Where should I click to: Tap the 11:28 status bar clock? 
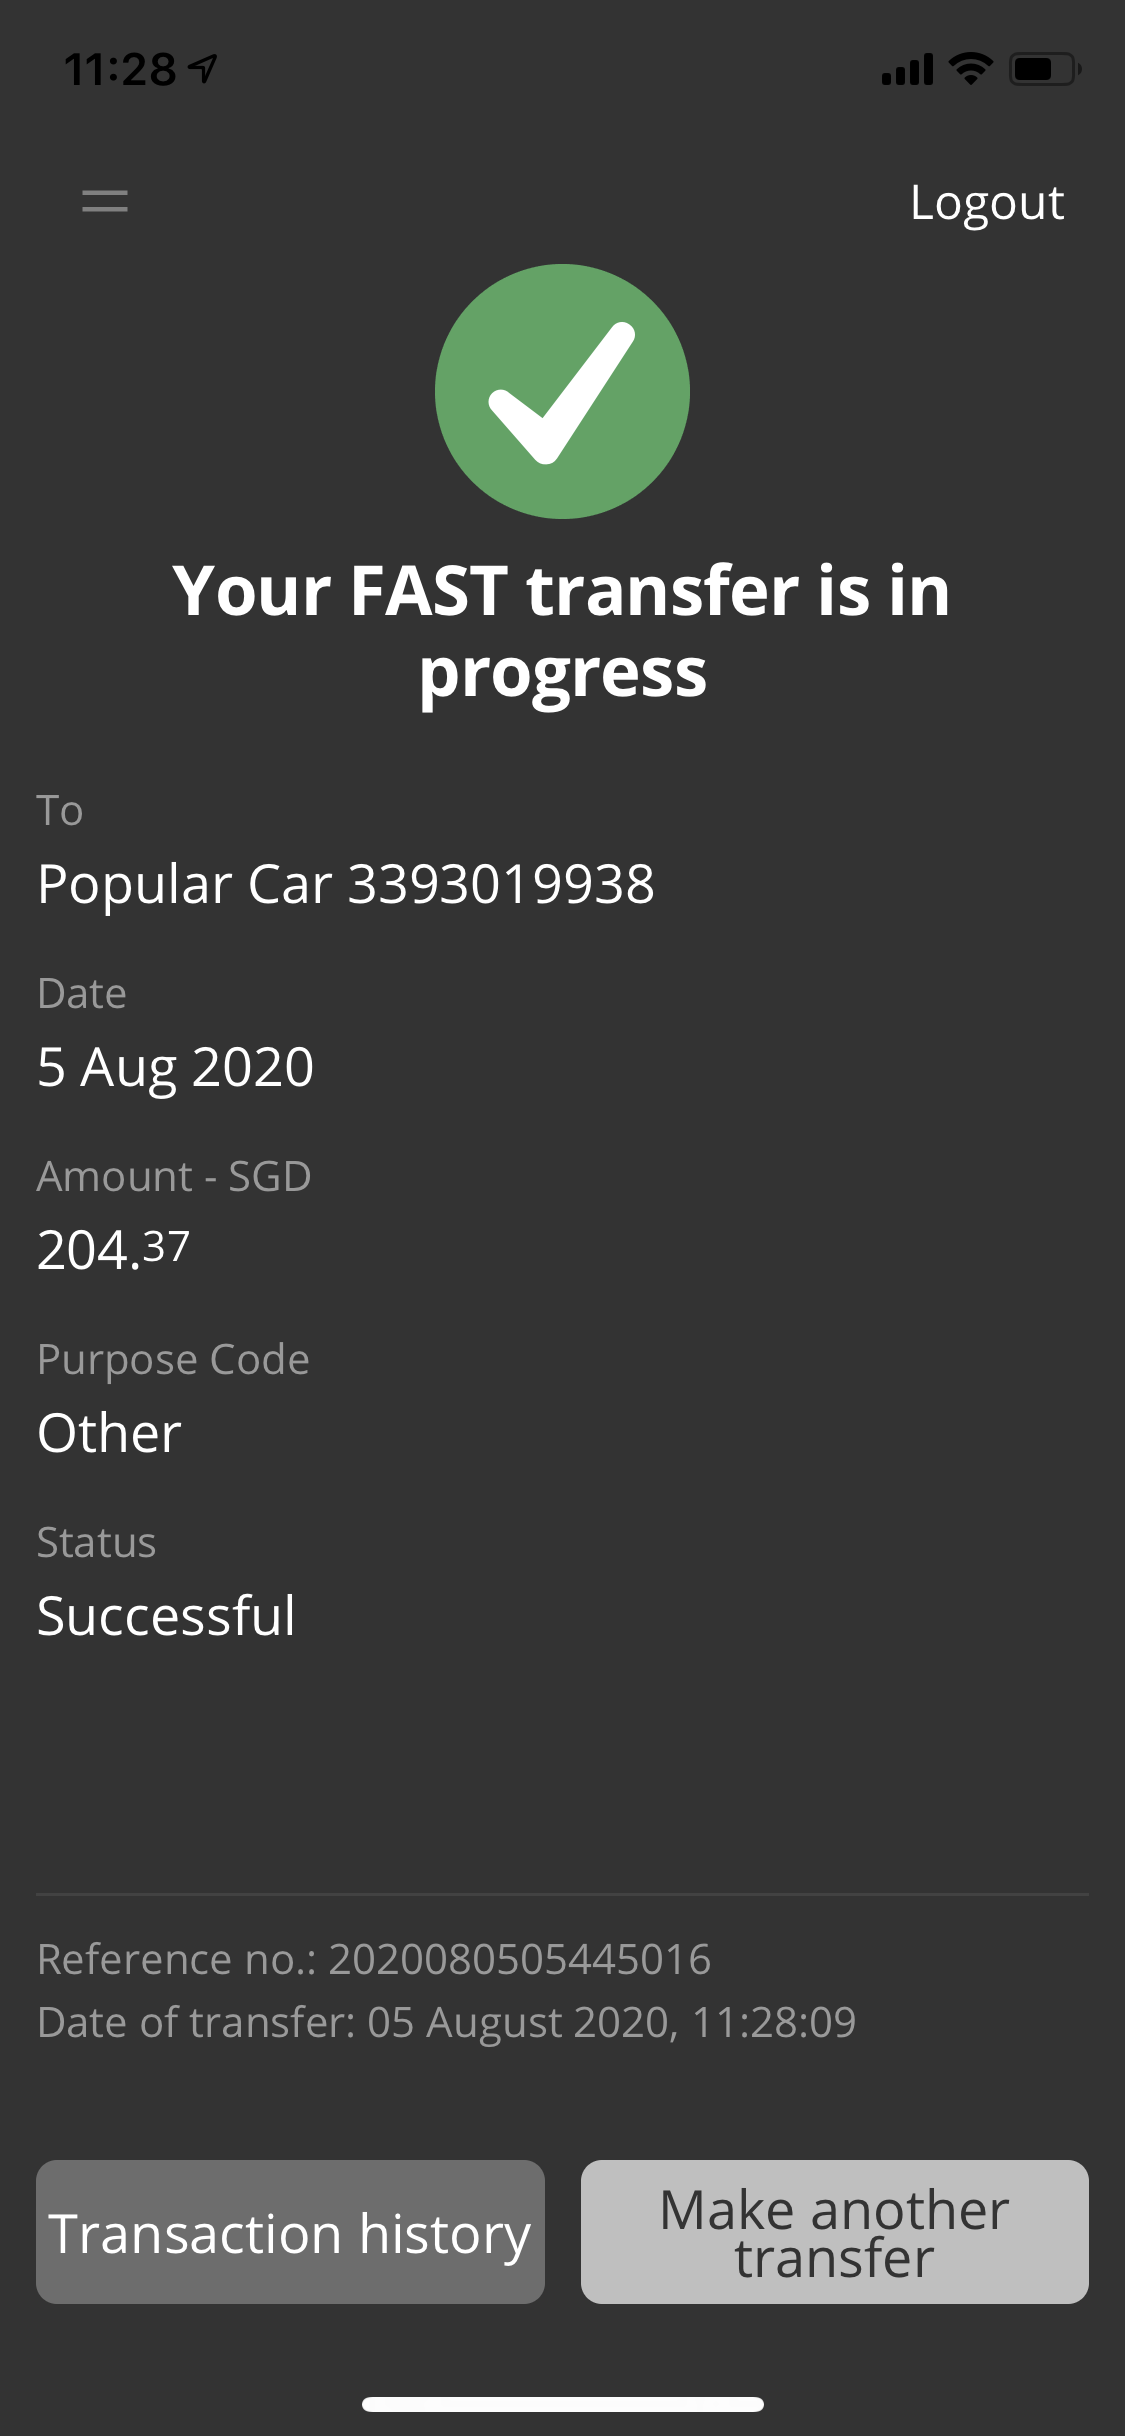120,70
